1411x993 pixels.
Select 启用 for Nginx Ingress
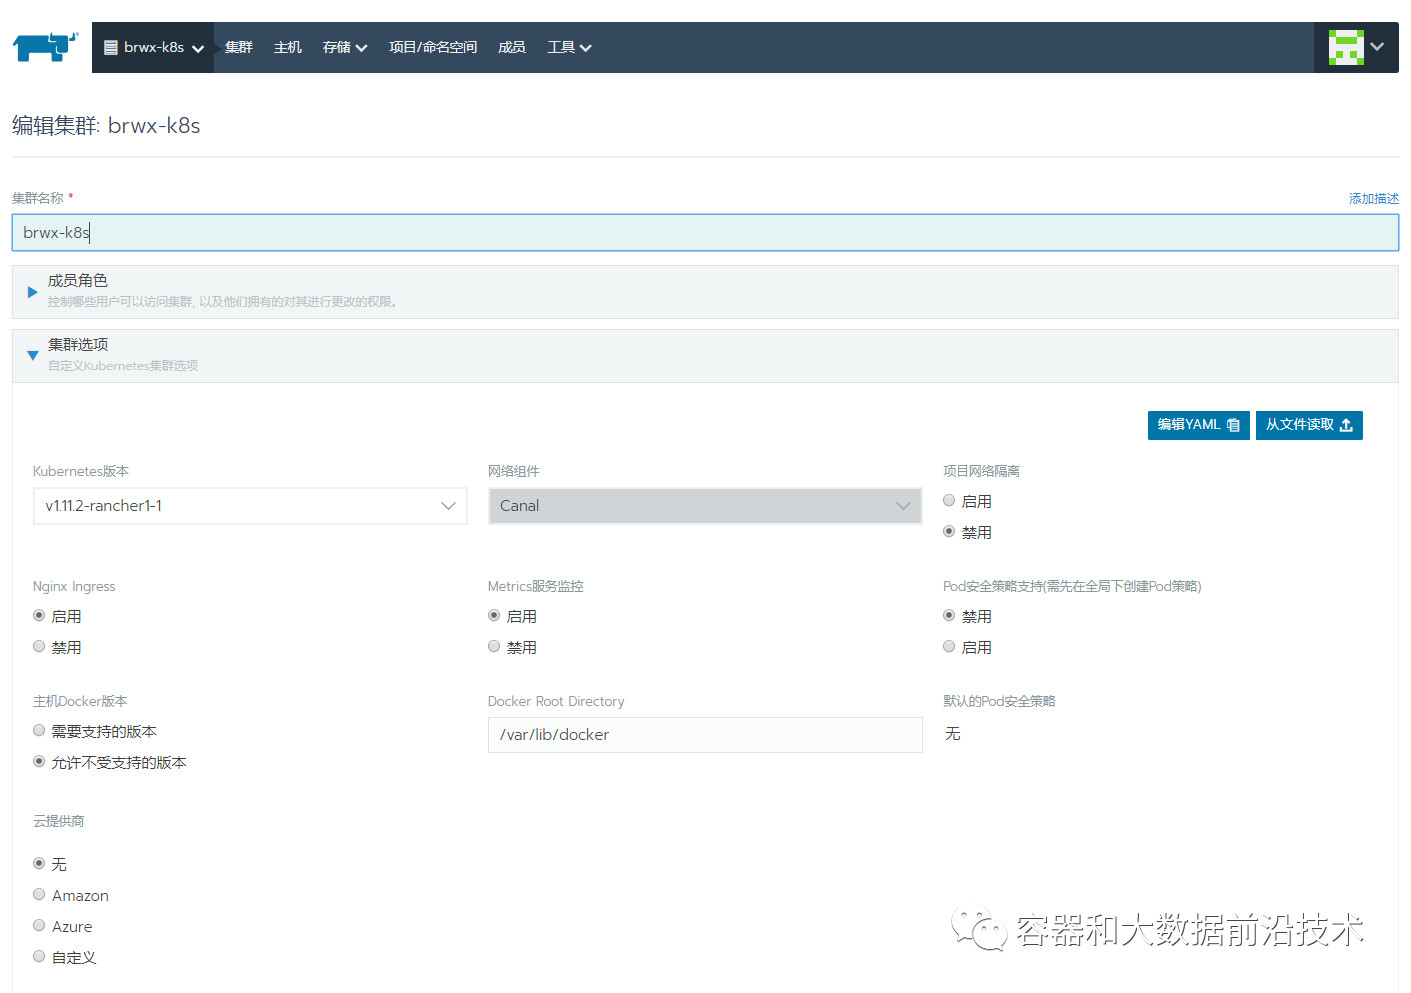click(39, 616)
